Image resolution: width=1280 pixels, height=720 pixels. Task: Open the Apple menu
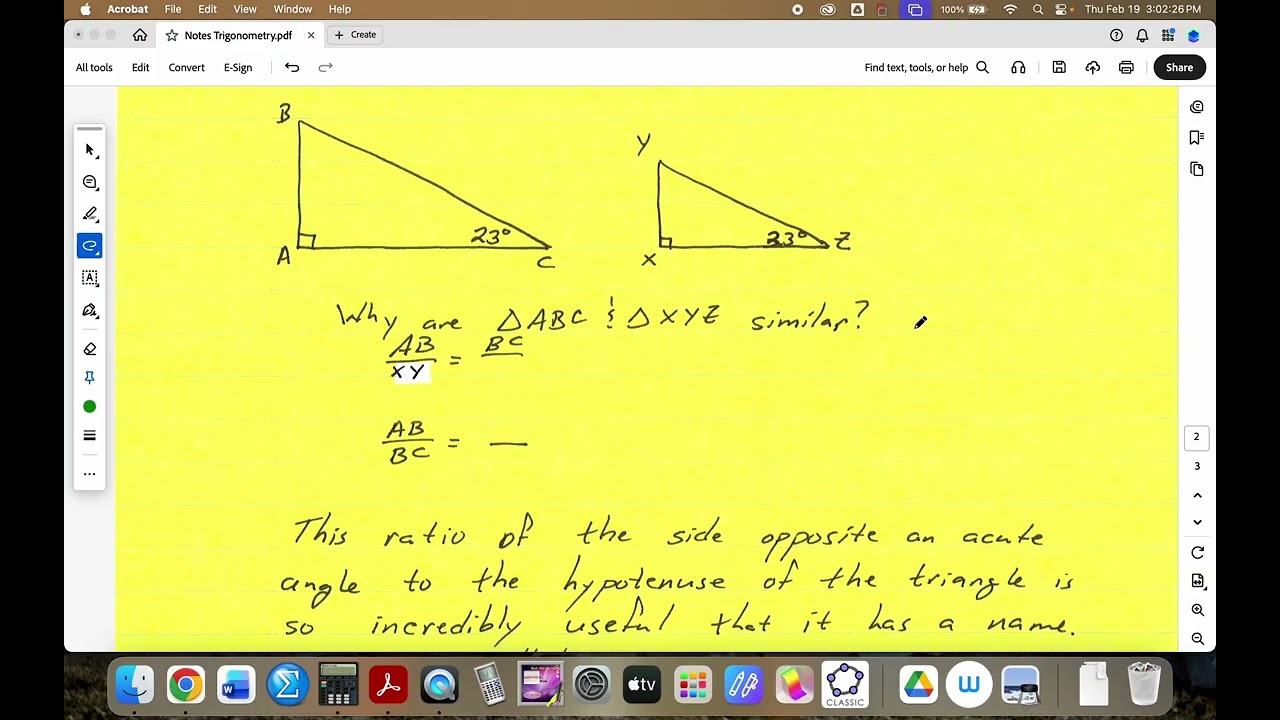[x=85, y=9]
